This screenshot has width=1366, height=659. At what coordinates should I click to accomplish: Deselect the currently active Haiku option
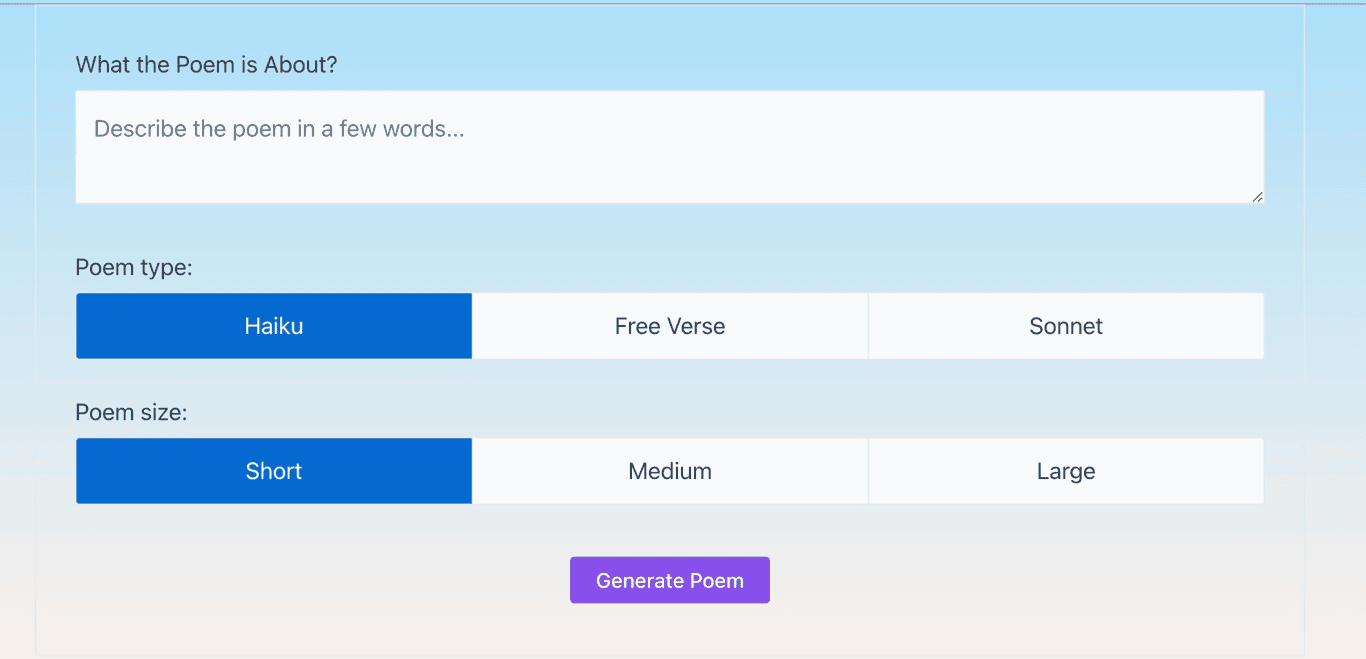tap(273, 325)
